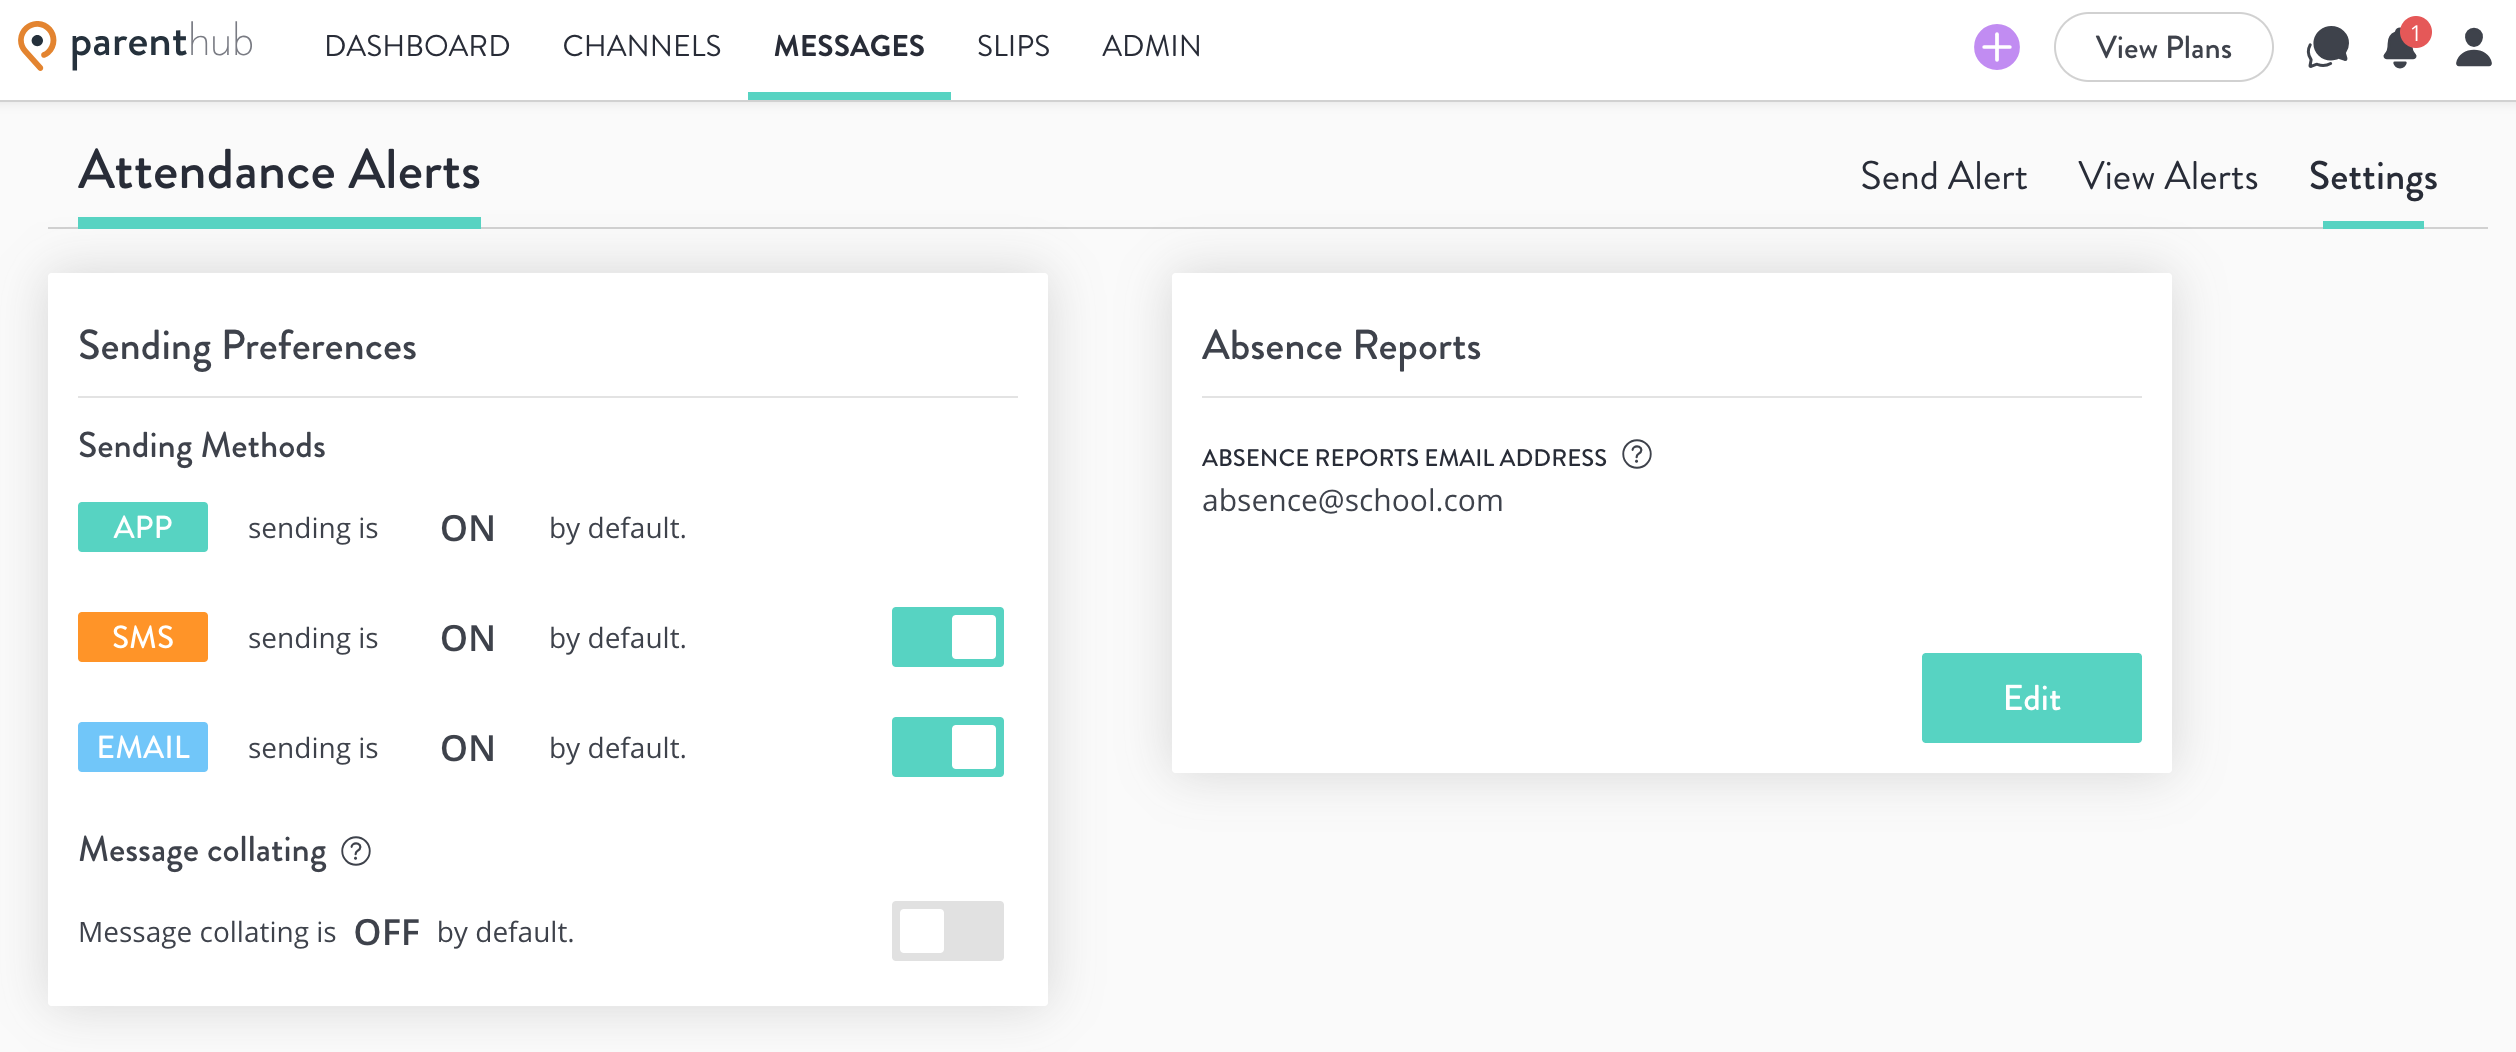This screenshot has height=1052, width=2516.
Task: Open the Admin menu
Action: pyautogui.click(x=1151, y=46)
